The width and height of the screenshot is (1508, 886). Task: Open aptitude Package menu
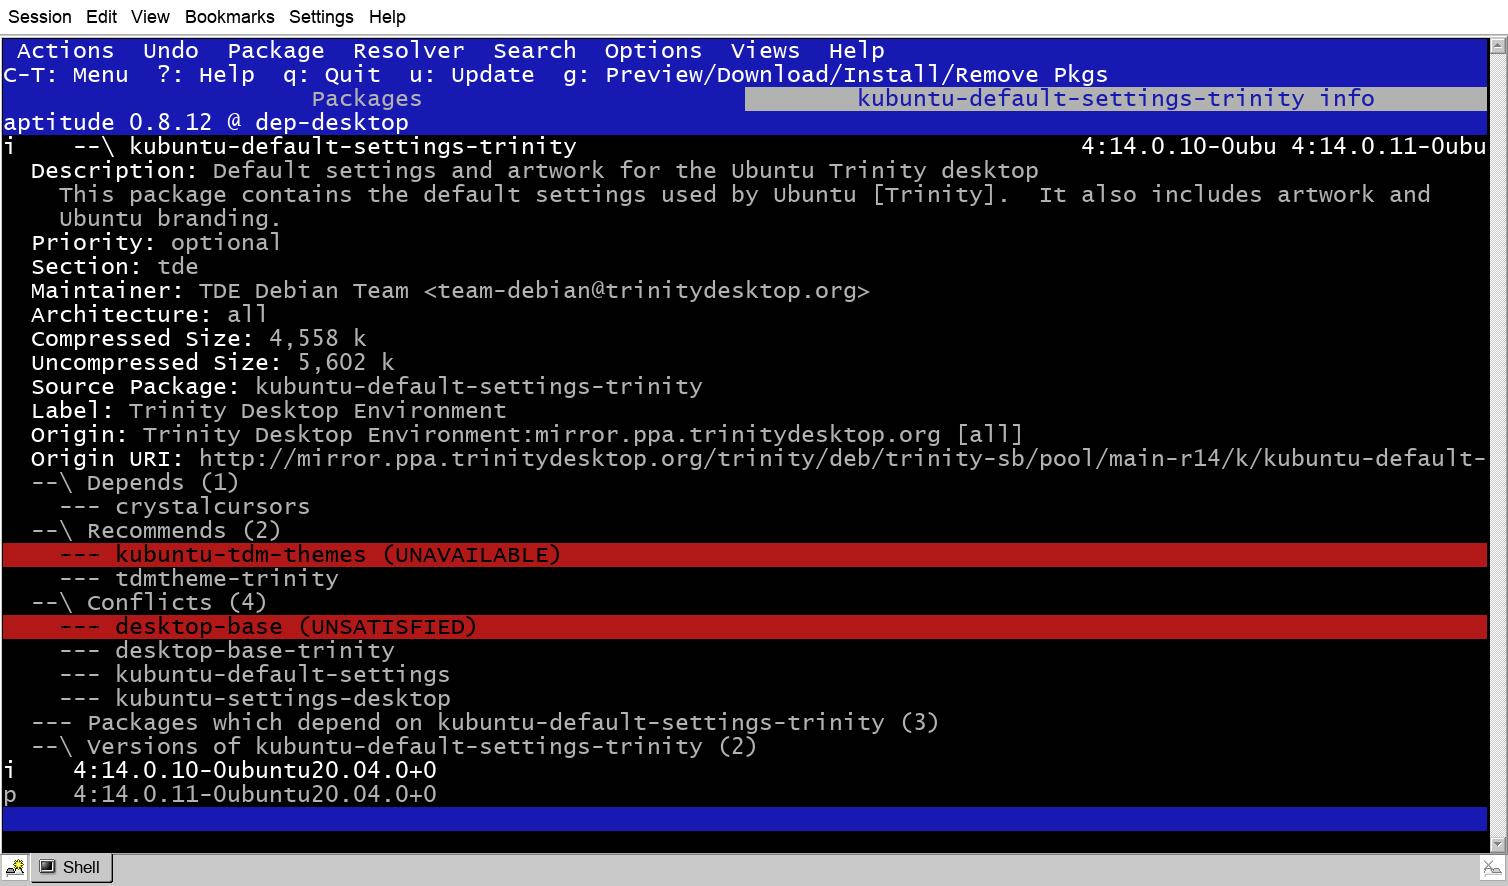coord(276,51)
